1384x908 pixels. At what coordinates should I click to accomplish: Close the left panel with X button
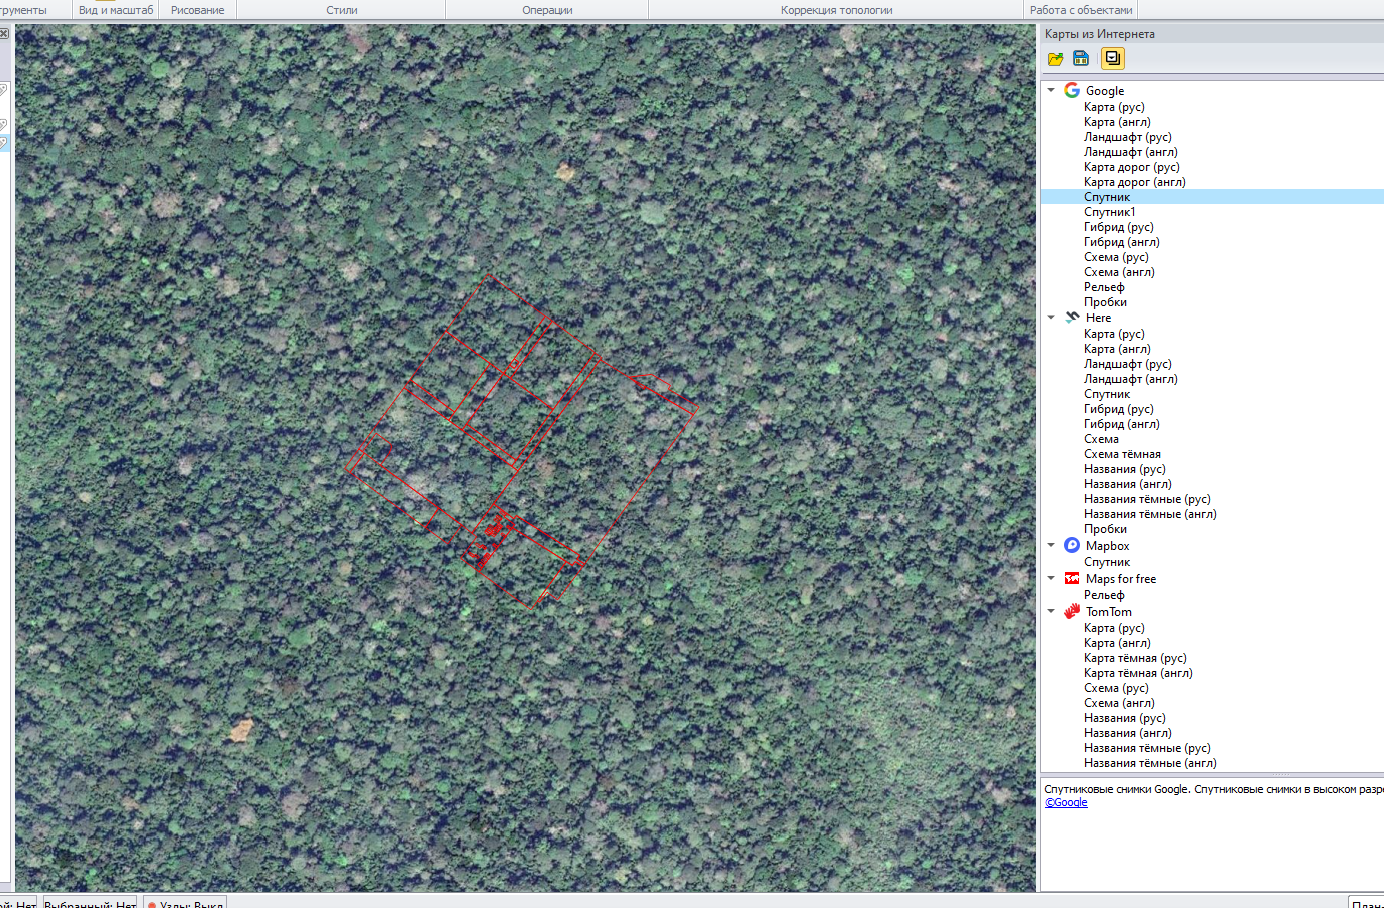[4, 33]
